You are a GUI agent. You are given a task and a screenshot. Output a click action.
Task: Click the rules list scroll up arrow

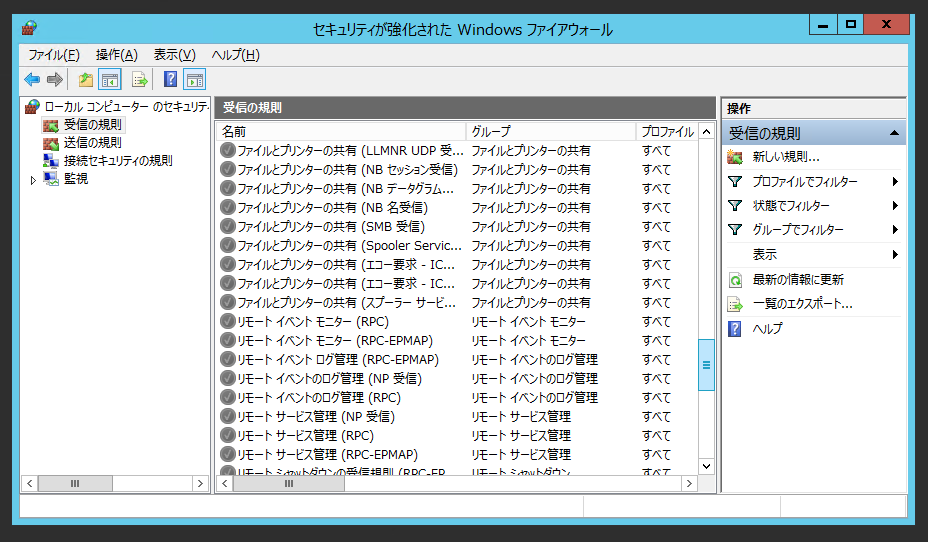point(706,131)
